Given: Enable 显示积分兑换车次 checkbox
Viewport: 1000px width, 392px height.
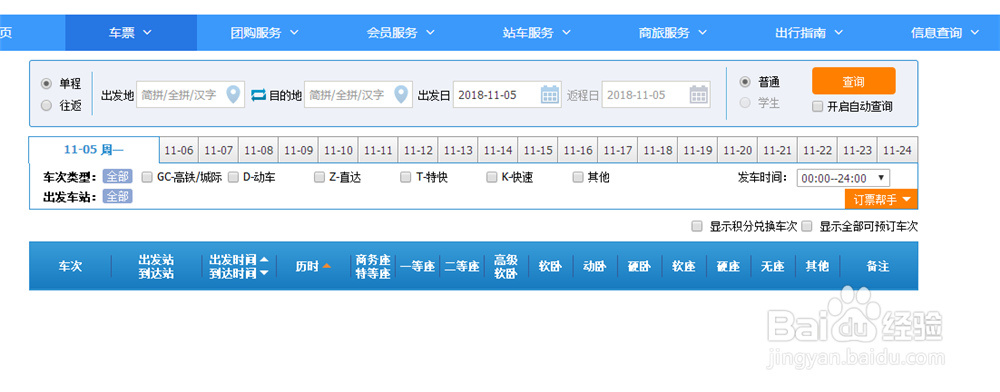Looking at the screenshot, I should pyautogui.click(x=697, y=226).
